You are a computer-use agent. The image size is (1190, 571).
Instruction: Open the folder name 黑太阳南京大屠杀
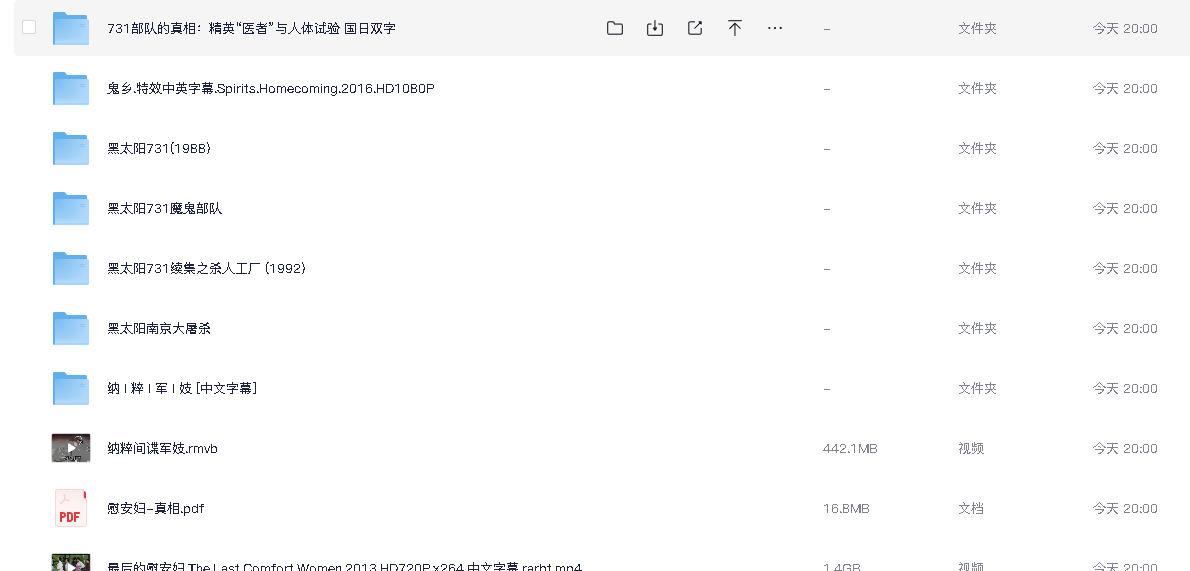point(159,328)
